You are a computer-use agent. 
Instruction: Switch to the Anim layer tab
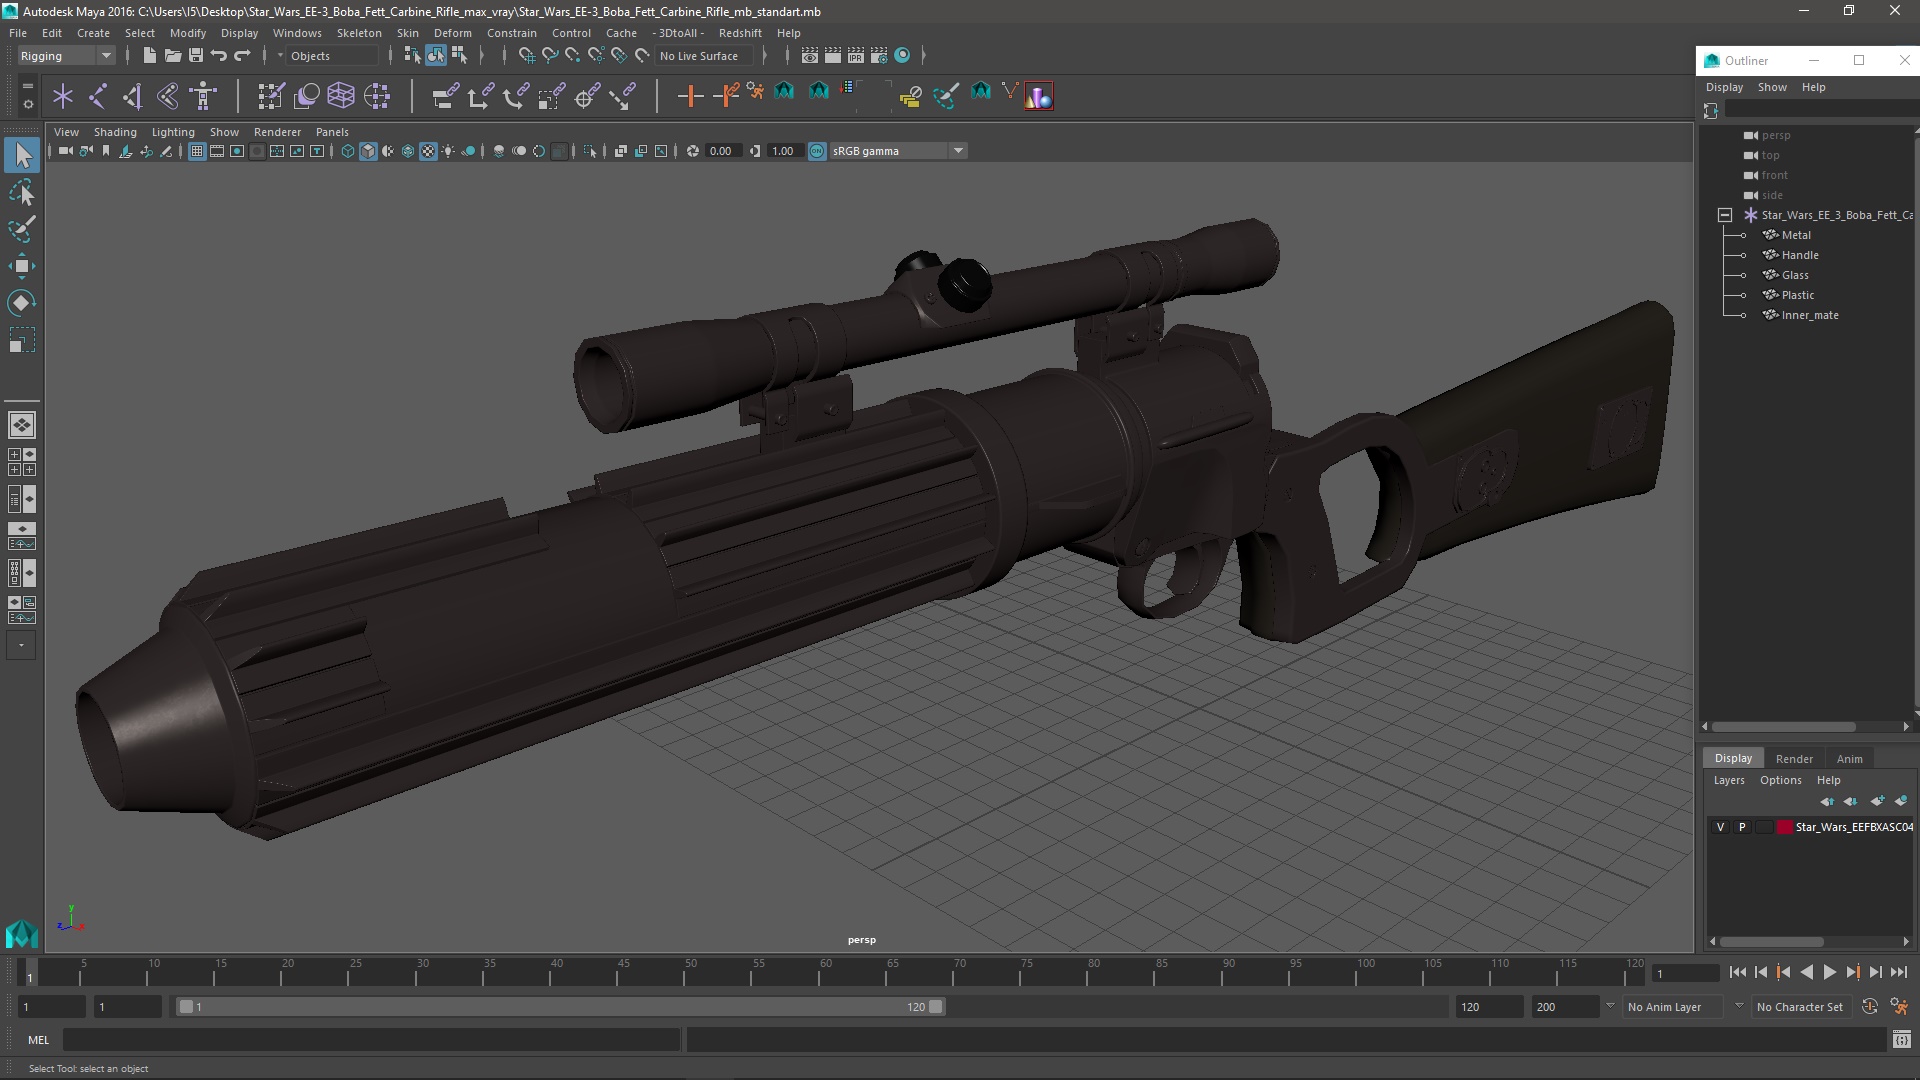pos(1849,759)
